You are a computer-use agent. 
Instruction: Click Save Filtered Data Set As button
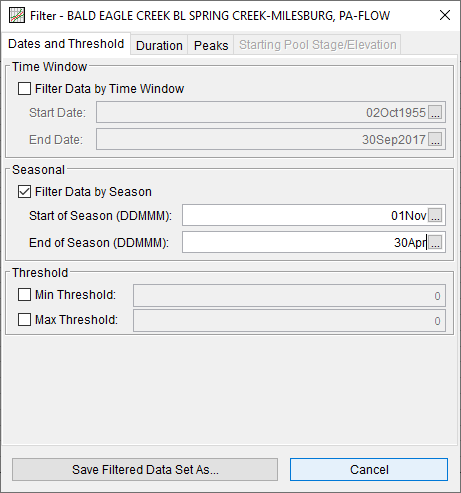(x=145, y=470)
